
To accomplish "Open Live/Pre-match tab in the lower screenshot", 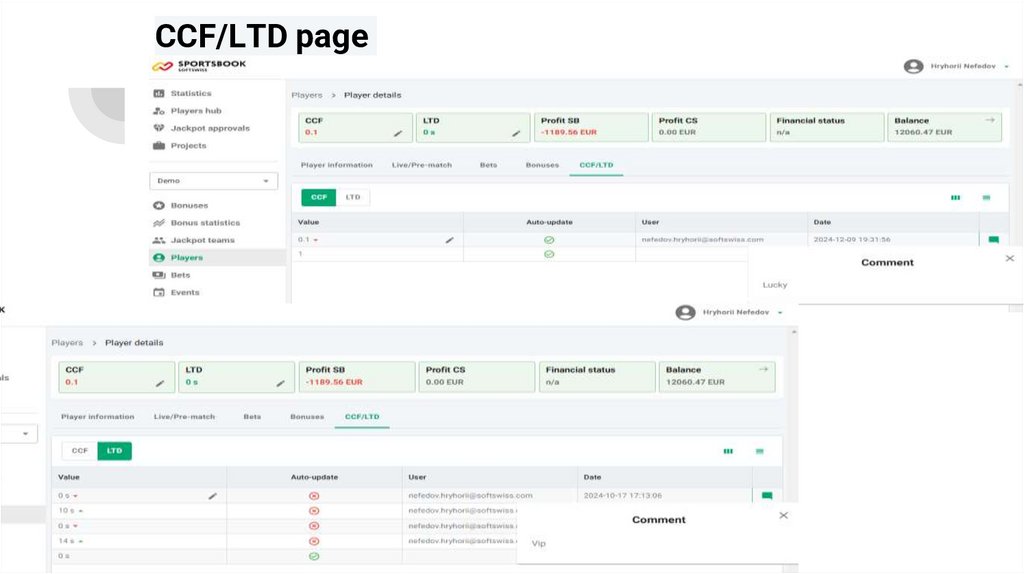I will [x=184, y=417].
